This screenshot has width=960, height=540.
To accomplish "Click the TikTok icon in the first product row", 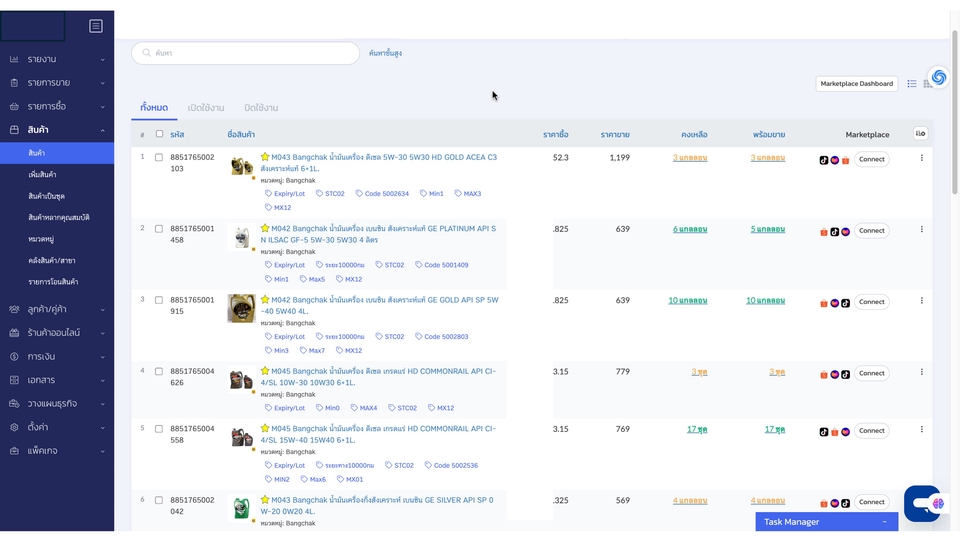I will (823, 160).
